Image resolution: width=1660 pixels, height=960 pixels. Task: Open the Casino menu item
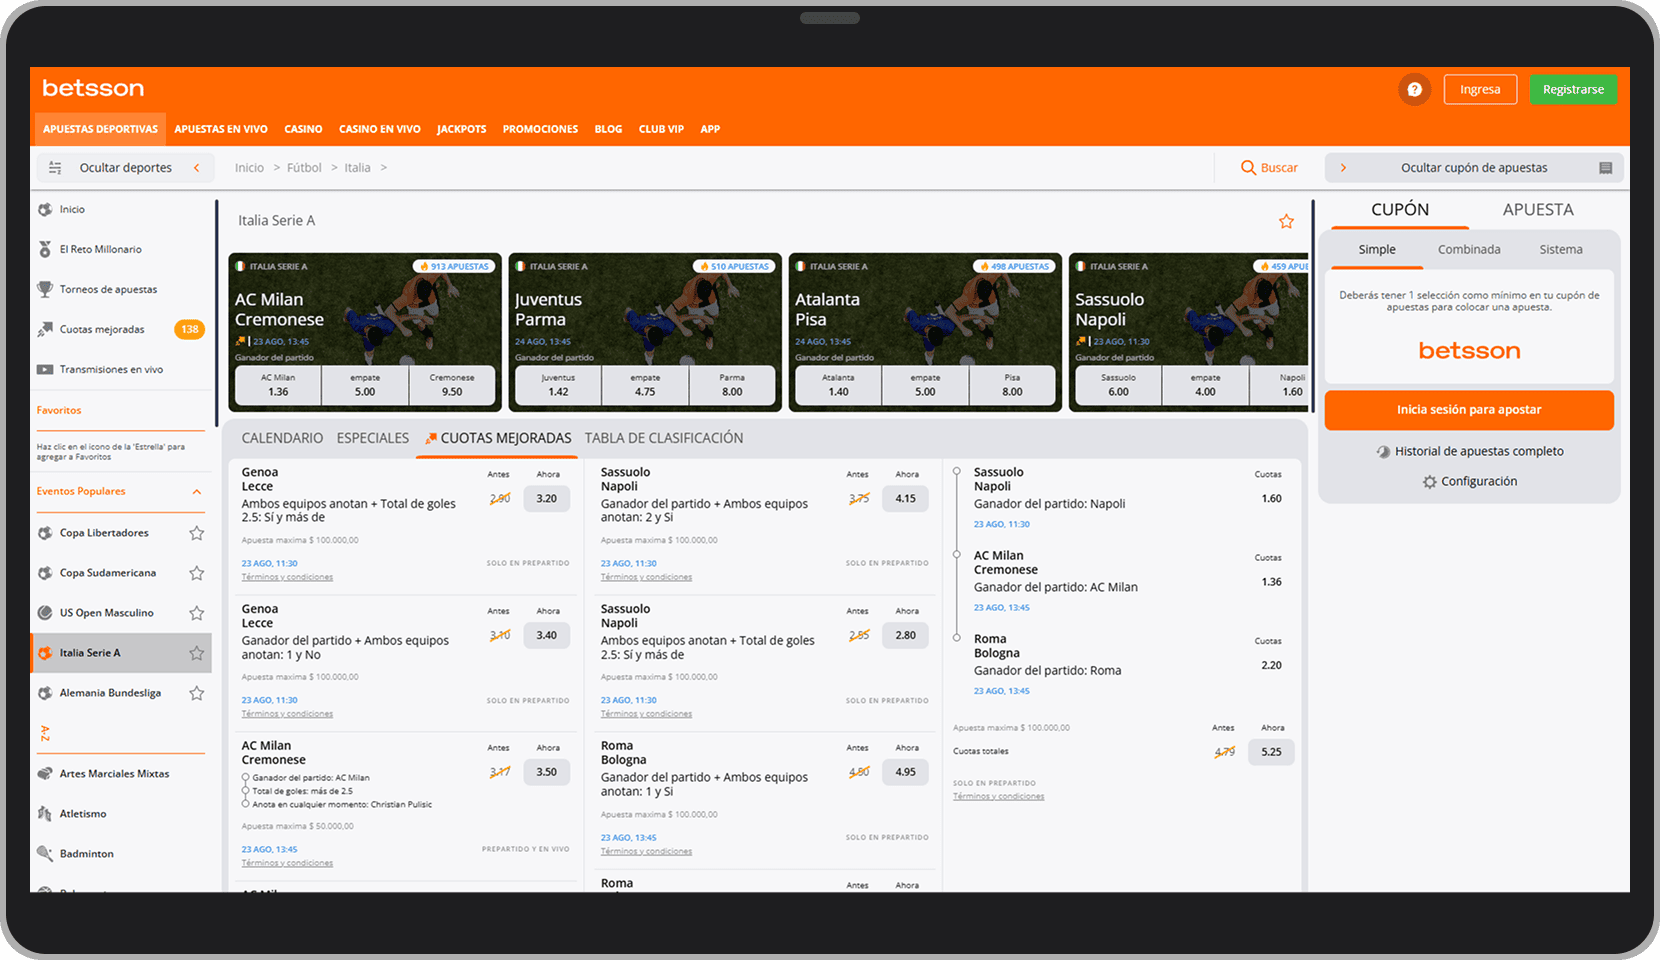[x=303, y=129]
